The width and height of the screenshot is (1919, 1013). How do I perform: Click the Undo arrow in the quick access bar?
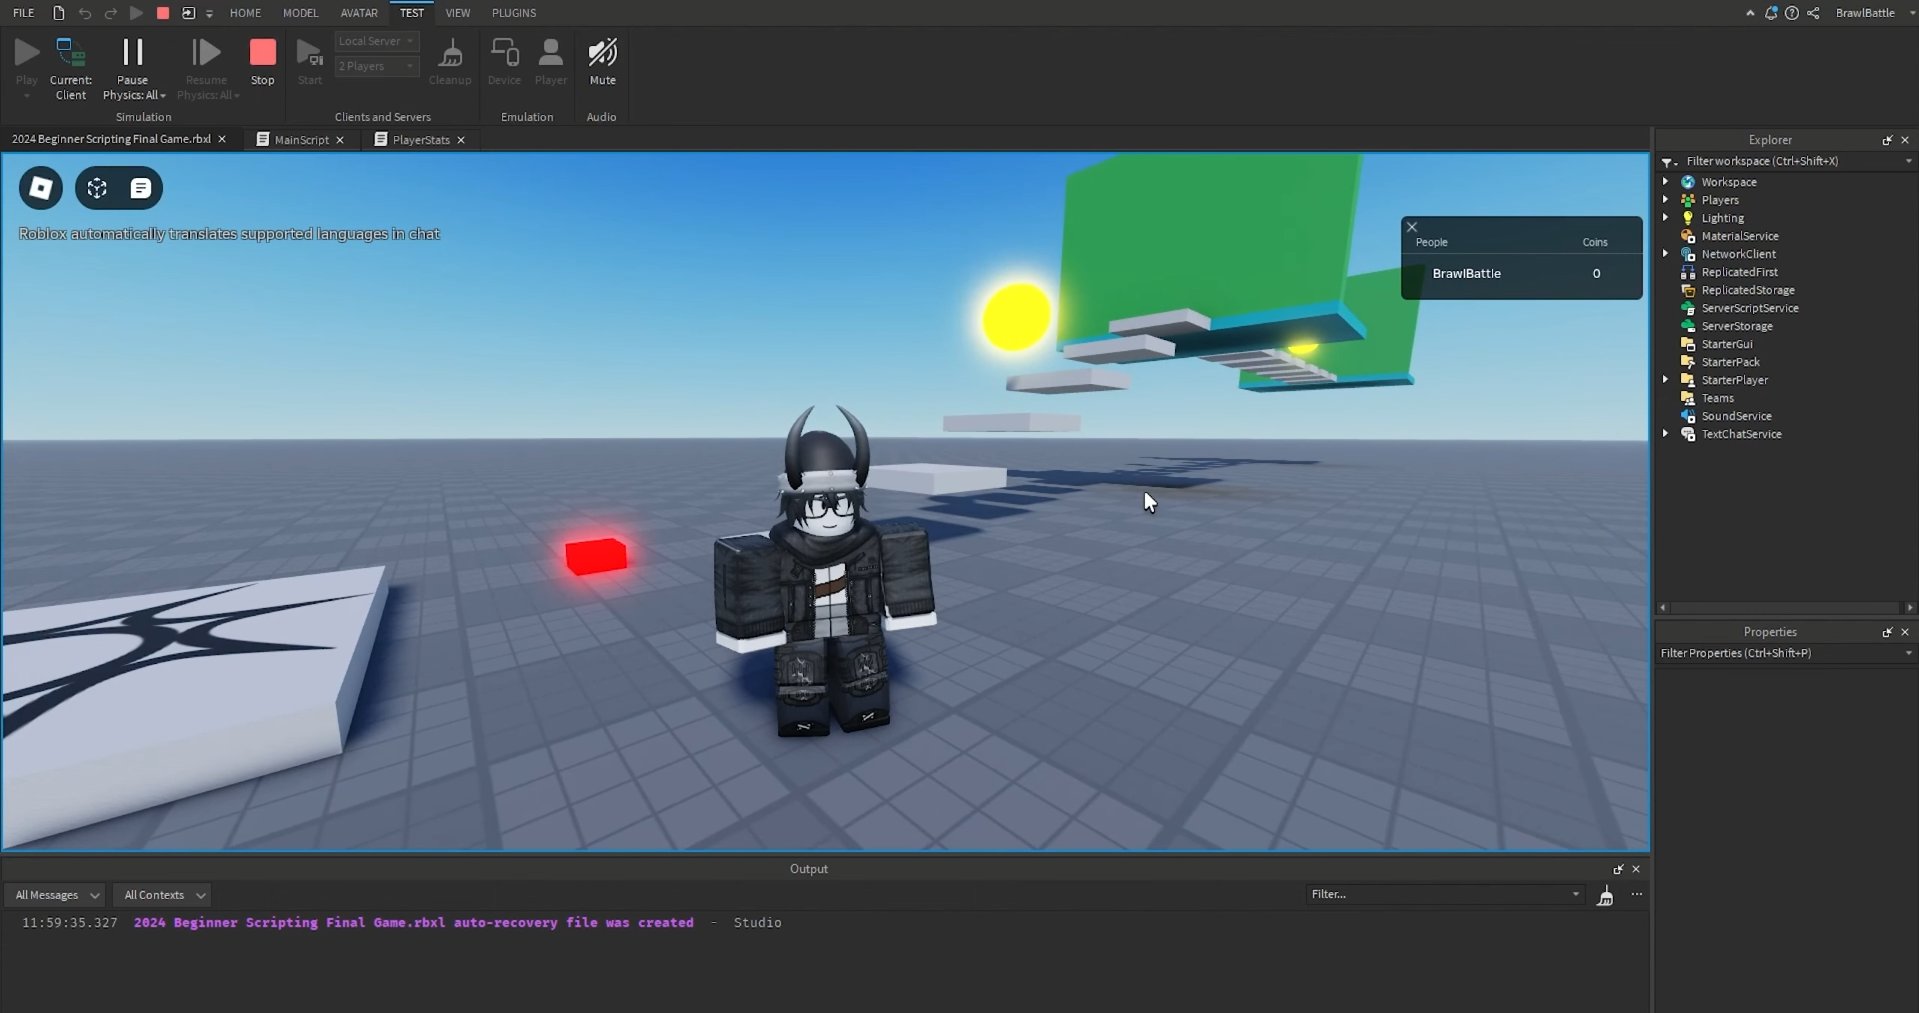tap(85, 13)
